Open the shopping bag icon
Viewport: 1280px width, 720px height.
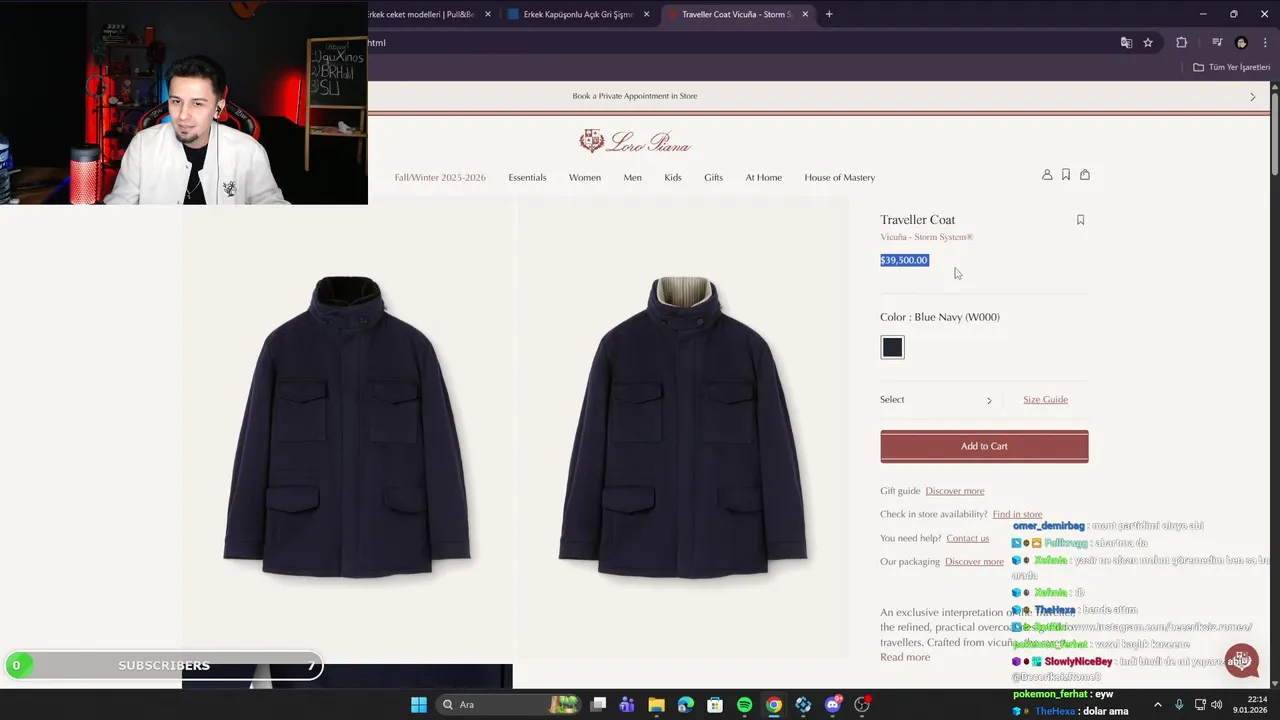click(x=1085, y=175)
